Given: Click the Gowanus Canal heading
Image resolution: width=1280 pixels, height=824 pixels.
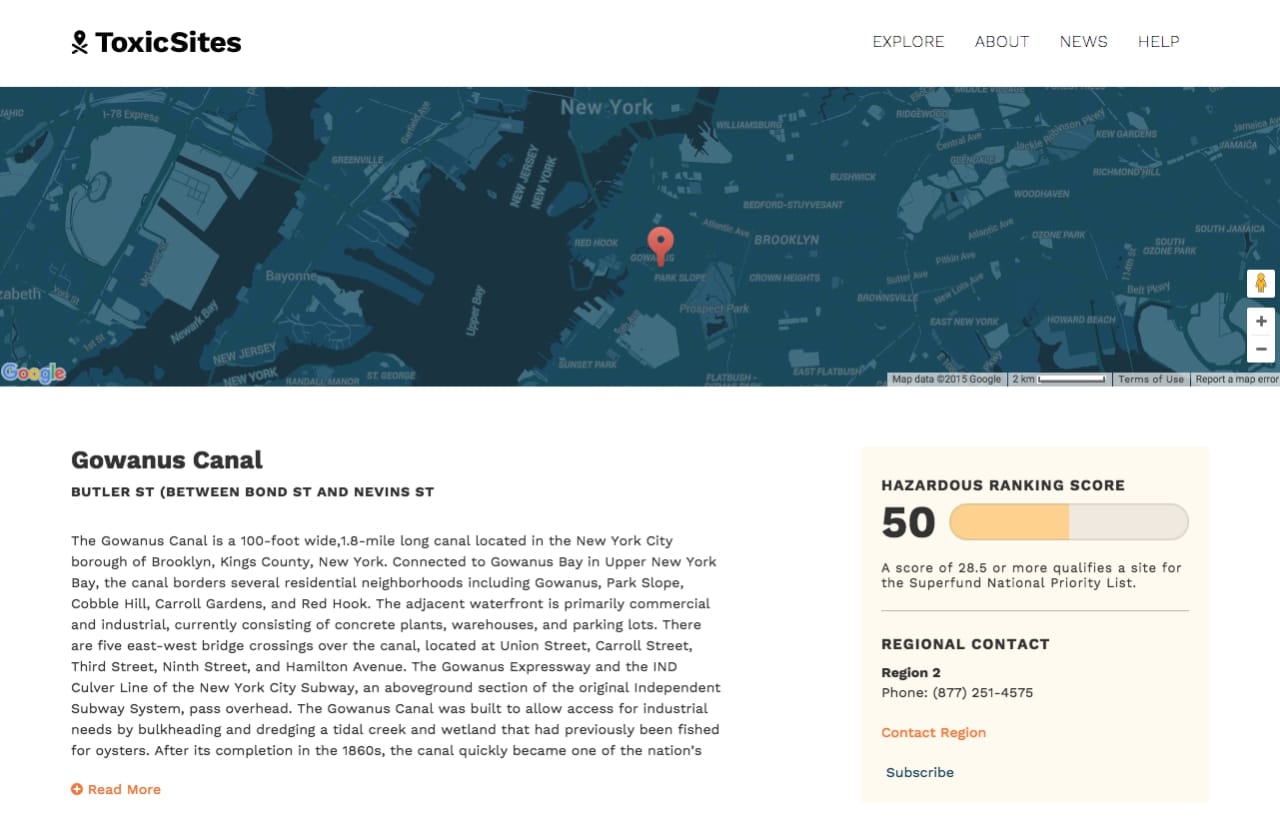Looking at the screenshot, I should coord(166,460).
